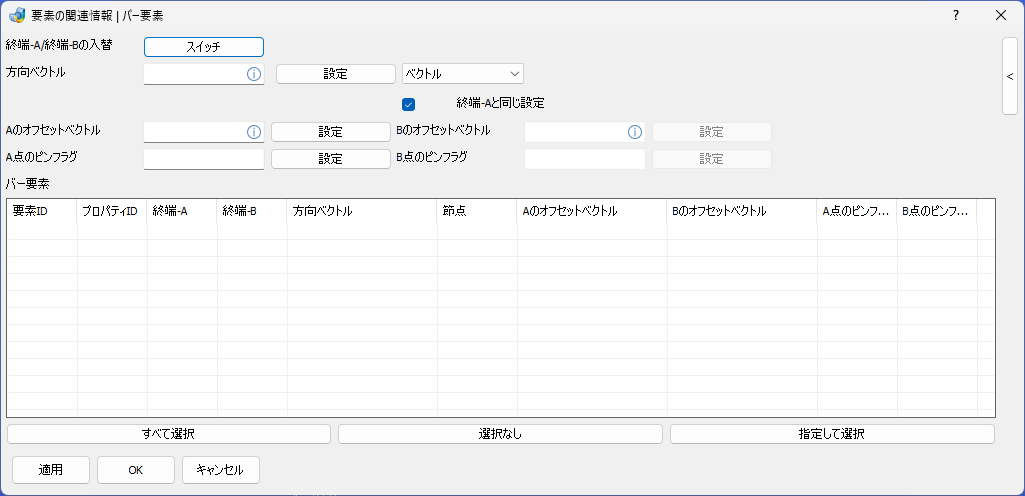
Task: Click A点のピンフラグ input field
Action: coord(204,159)
